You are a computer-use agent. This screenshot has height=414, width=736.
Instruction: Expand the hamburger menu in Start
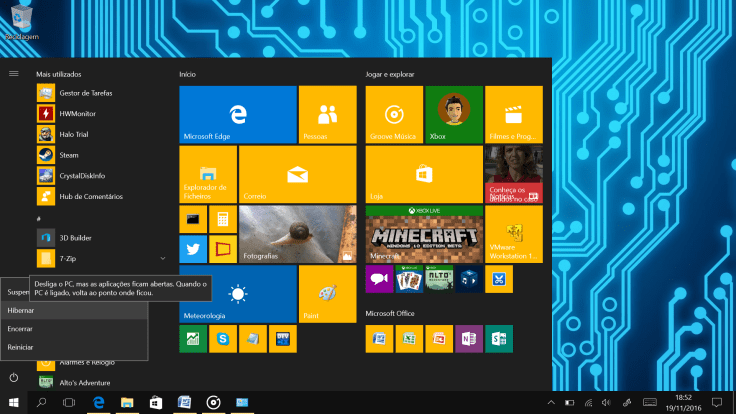pos(14,73)
